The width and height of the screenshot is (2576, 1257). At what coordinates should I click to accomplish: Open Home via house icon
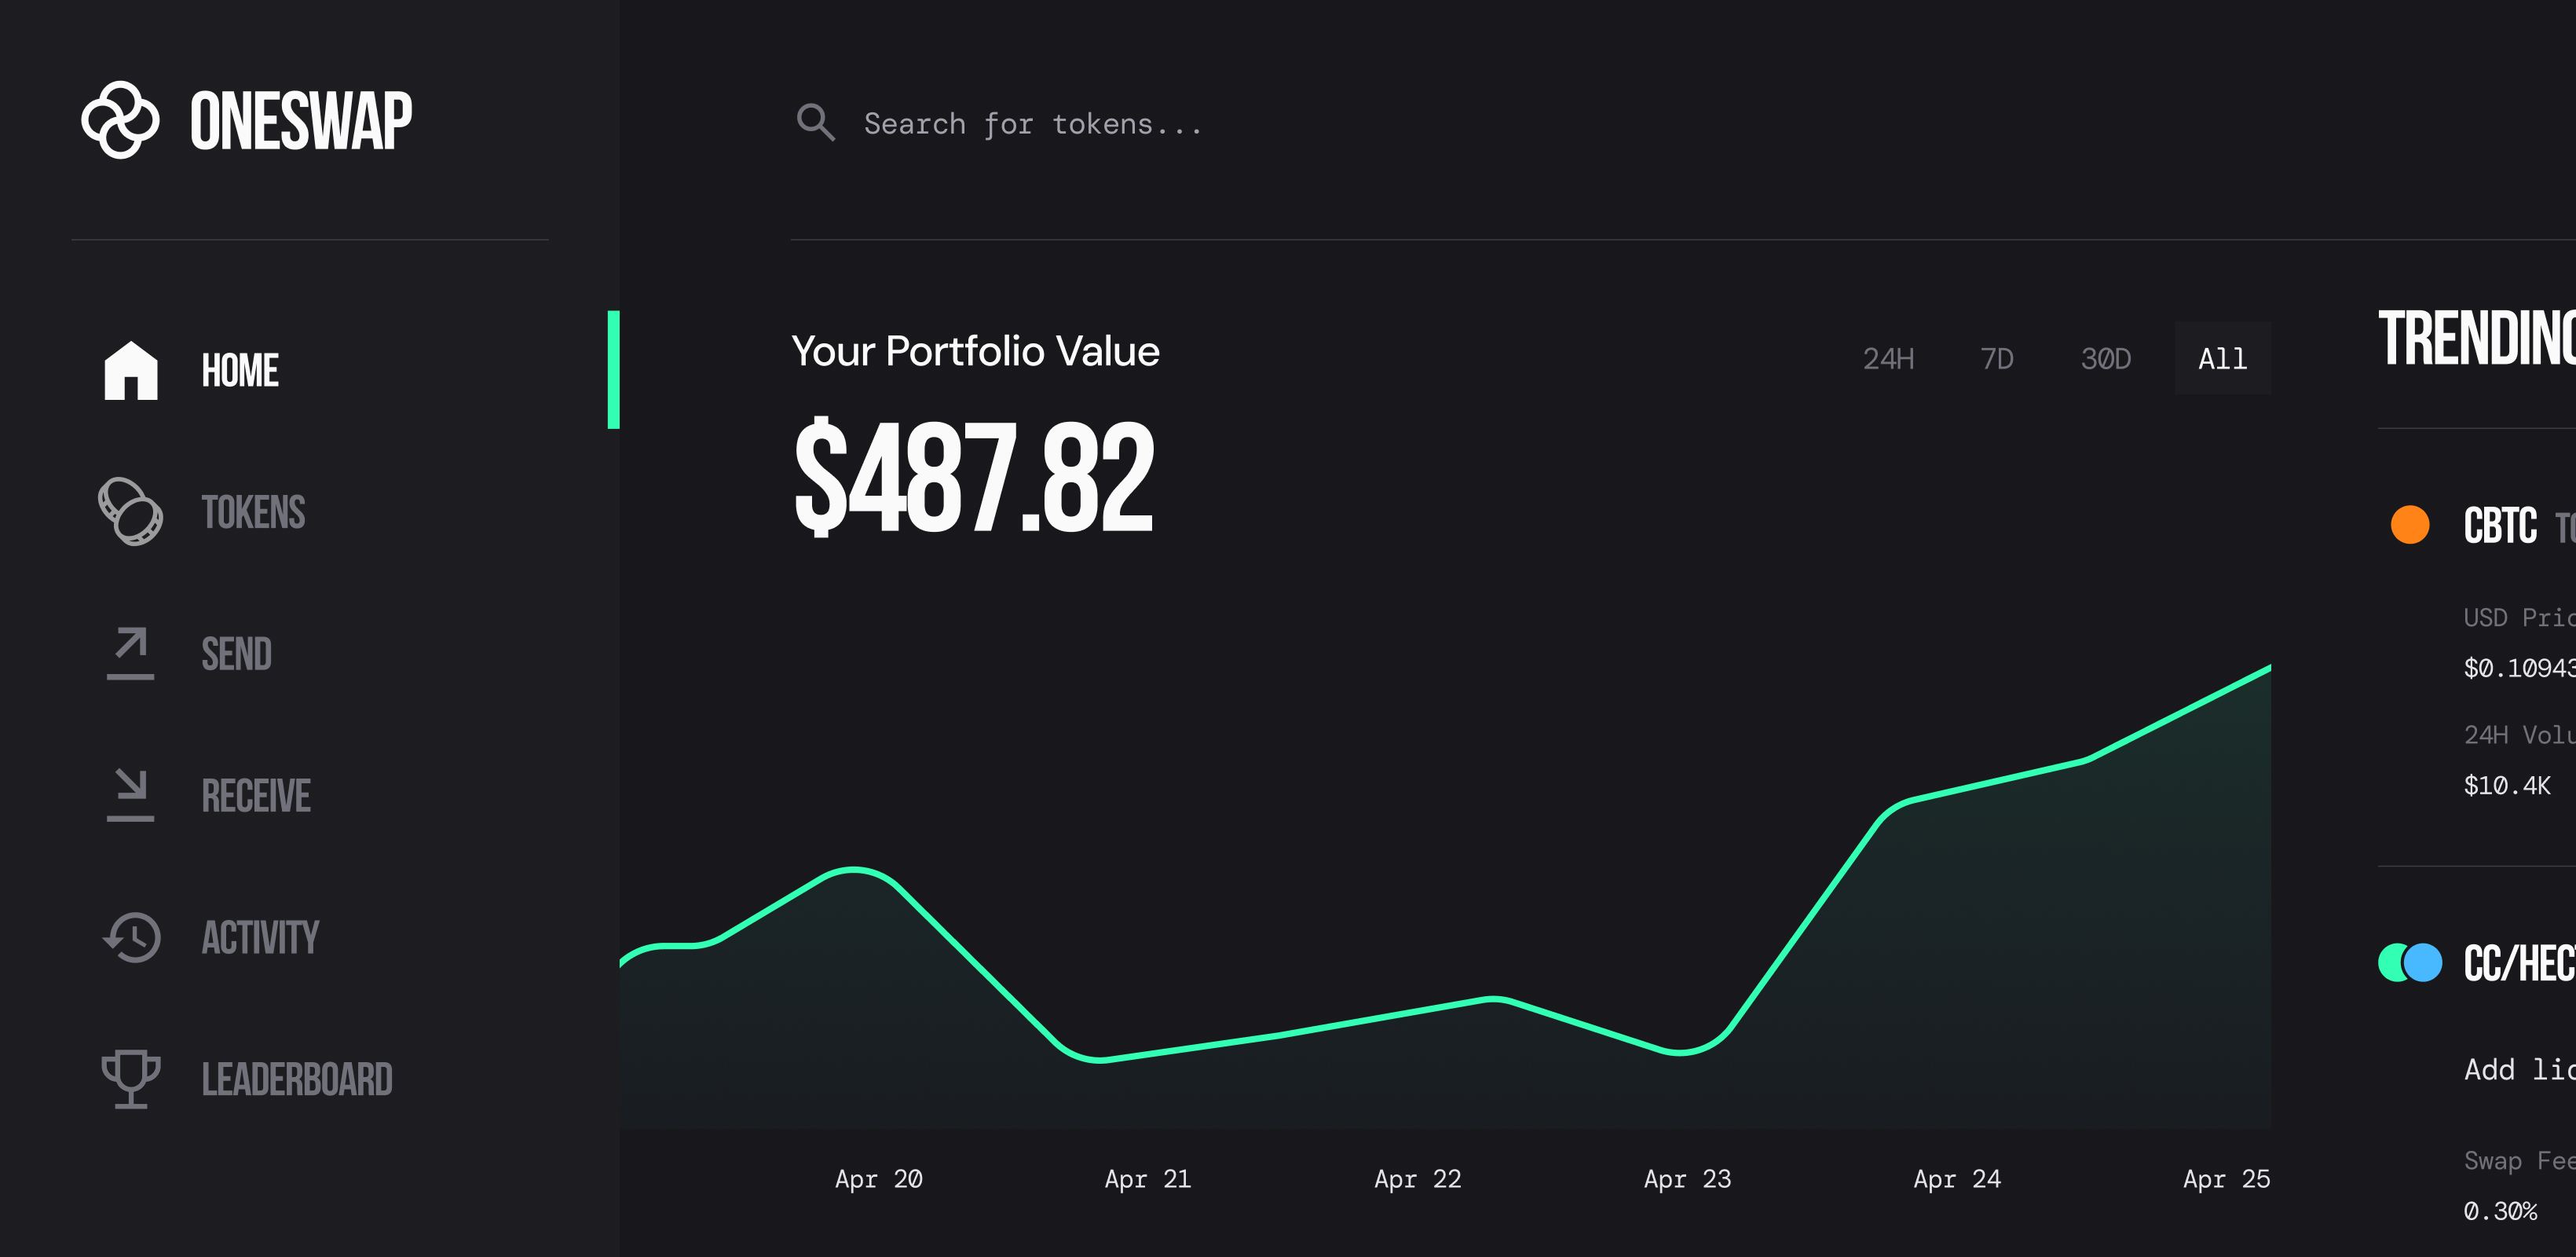click(x=131, y=370)
